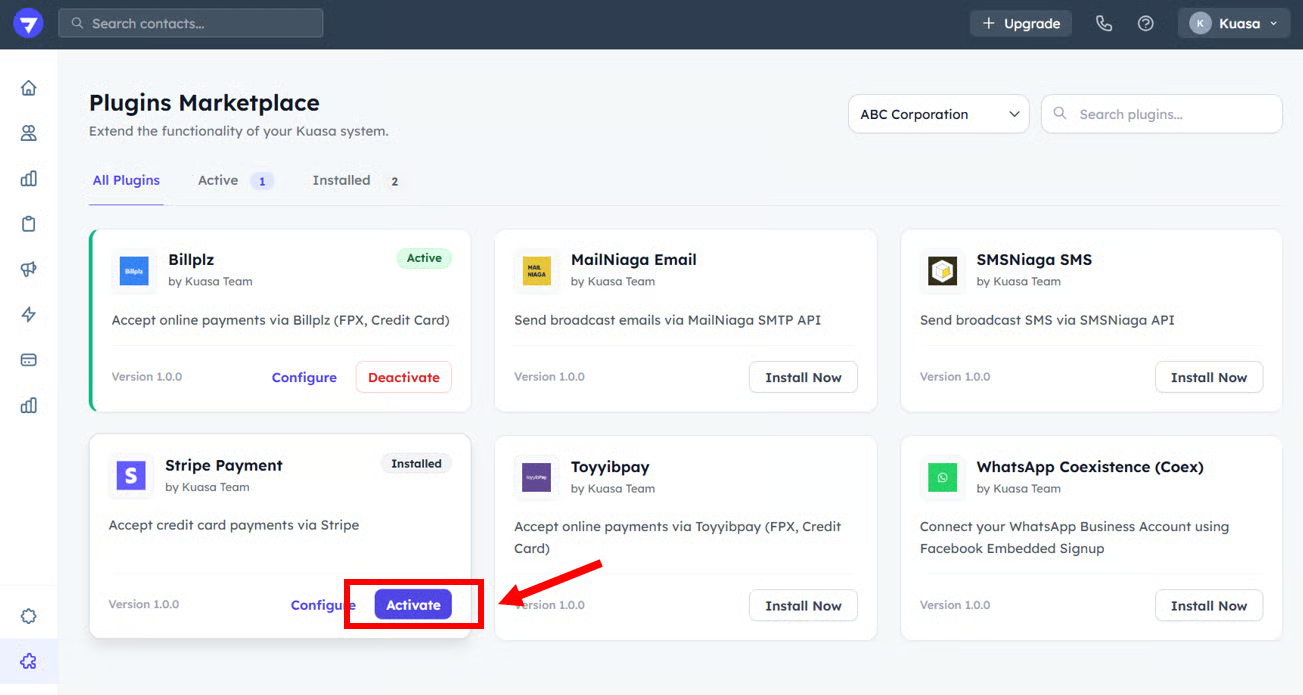Open the Contacts people icon in sidebar
This screenshot has height=695, width=1303.
(x=28, y=133)
